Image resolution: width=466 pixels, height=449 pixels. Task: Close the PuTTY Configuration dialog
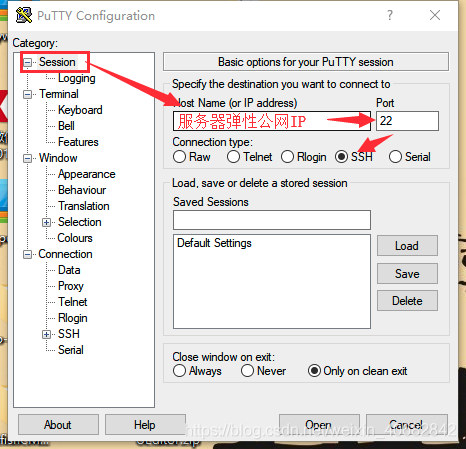tap(435, 15)
